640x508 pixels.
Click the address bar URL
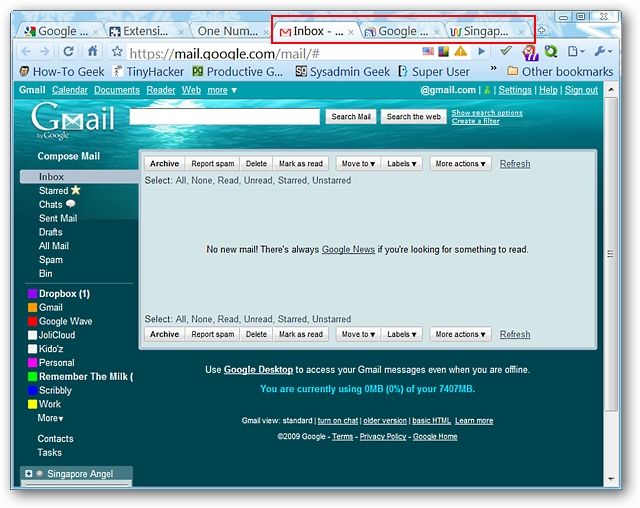[224, 53]
